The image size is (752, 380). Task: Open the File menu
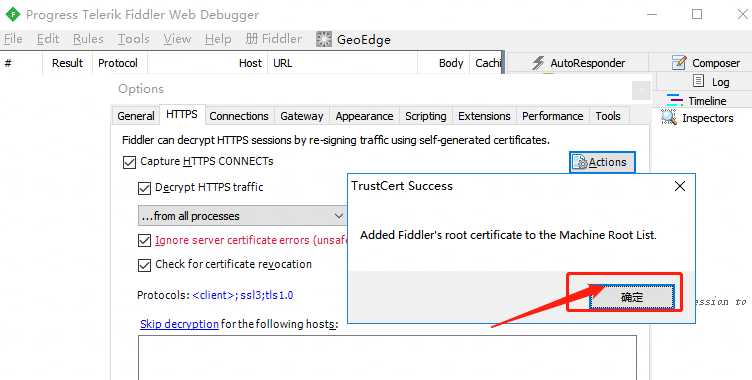click(x=13, y=39)
